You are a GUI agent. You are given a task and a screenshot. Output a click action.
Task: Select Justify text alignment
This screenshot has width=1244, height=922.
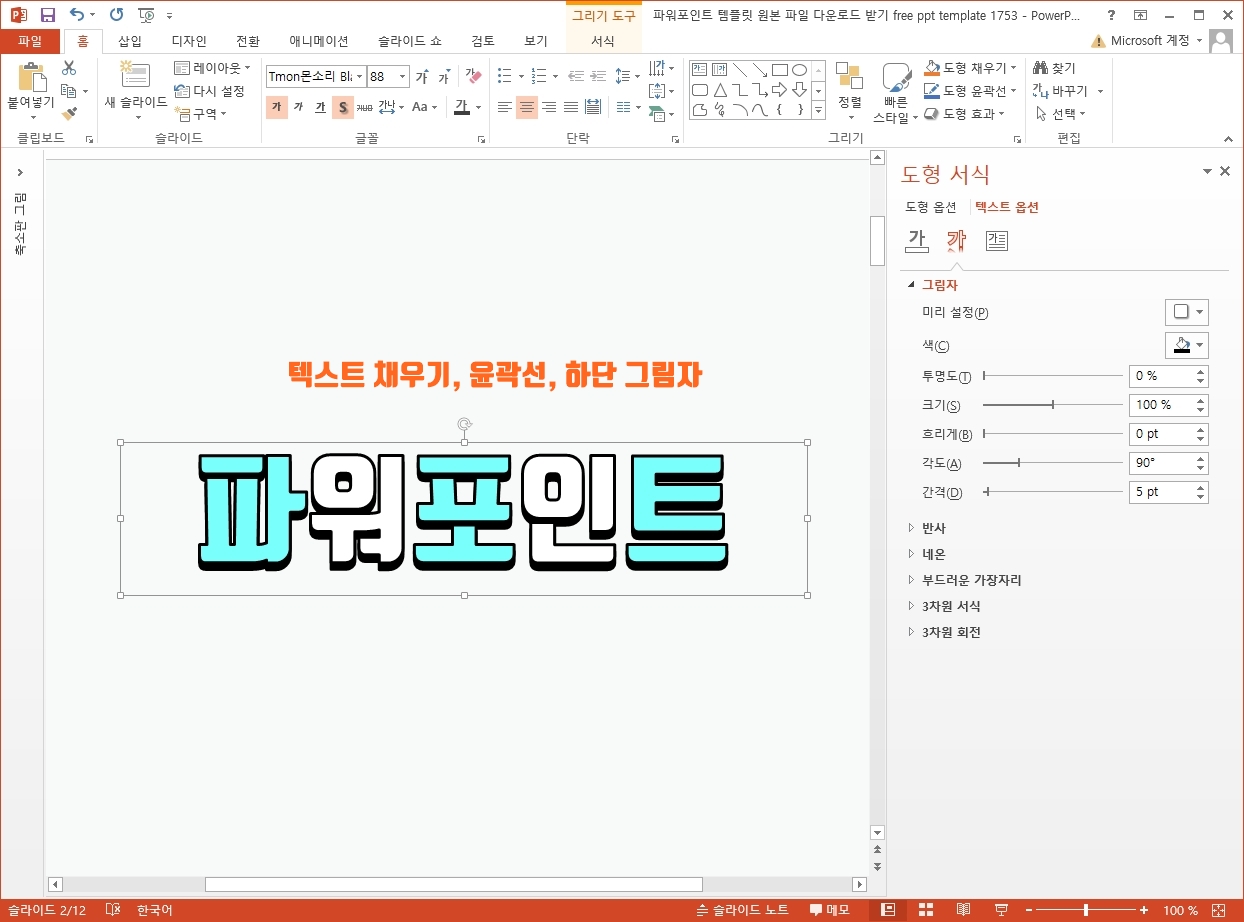click(571, 107)
